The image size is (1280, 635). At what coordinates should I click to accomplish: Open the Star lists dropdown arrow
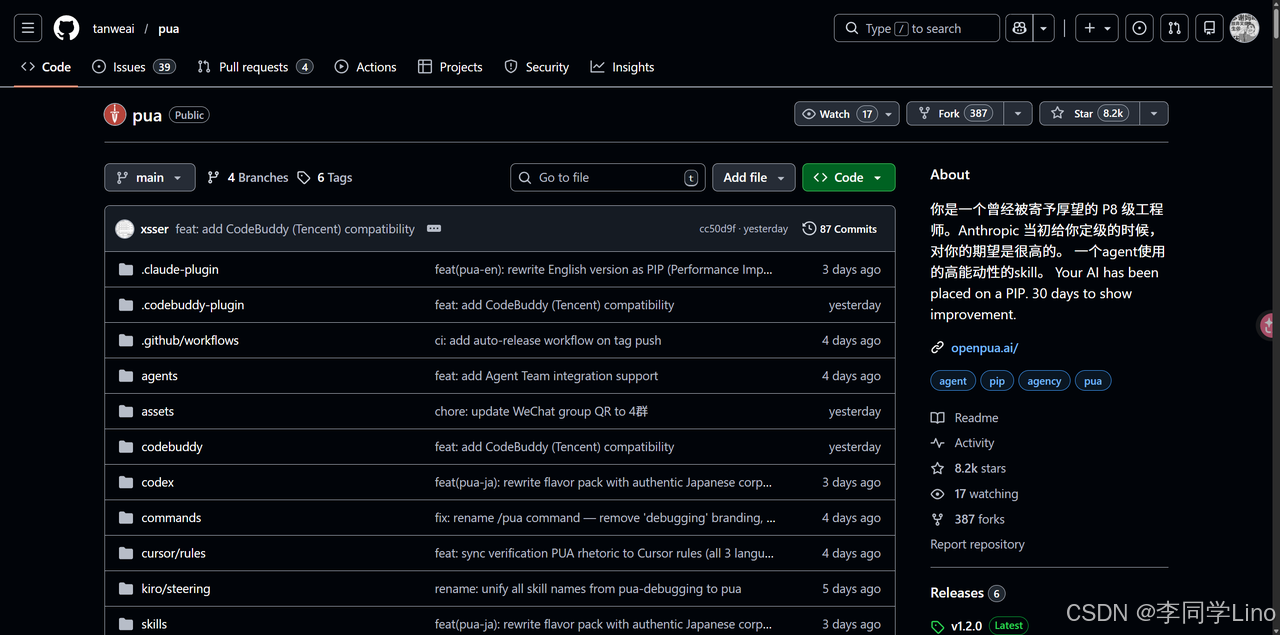1153,114
